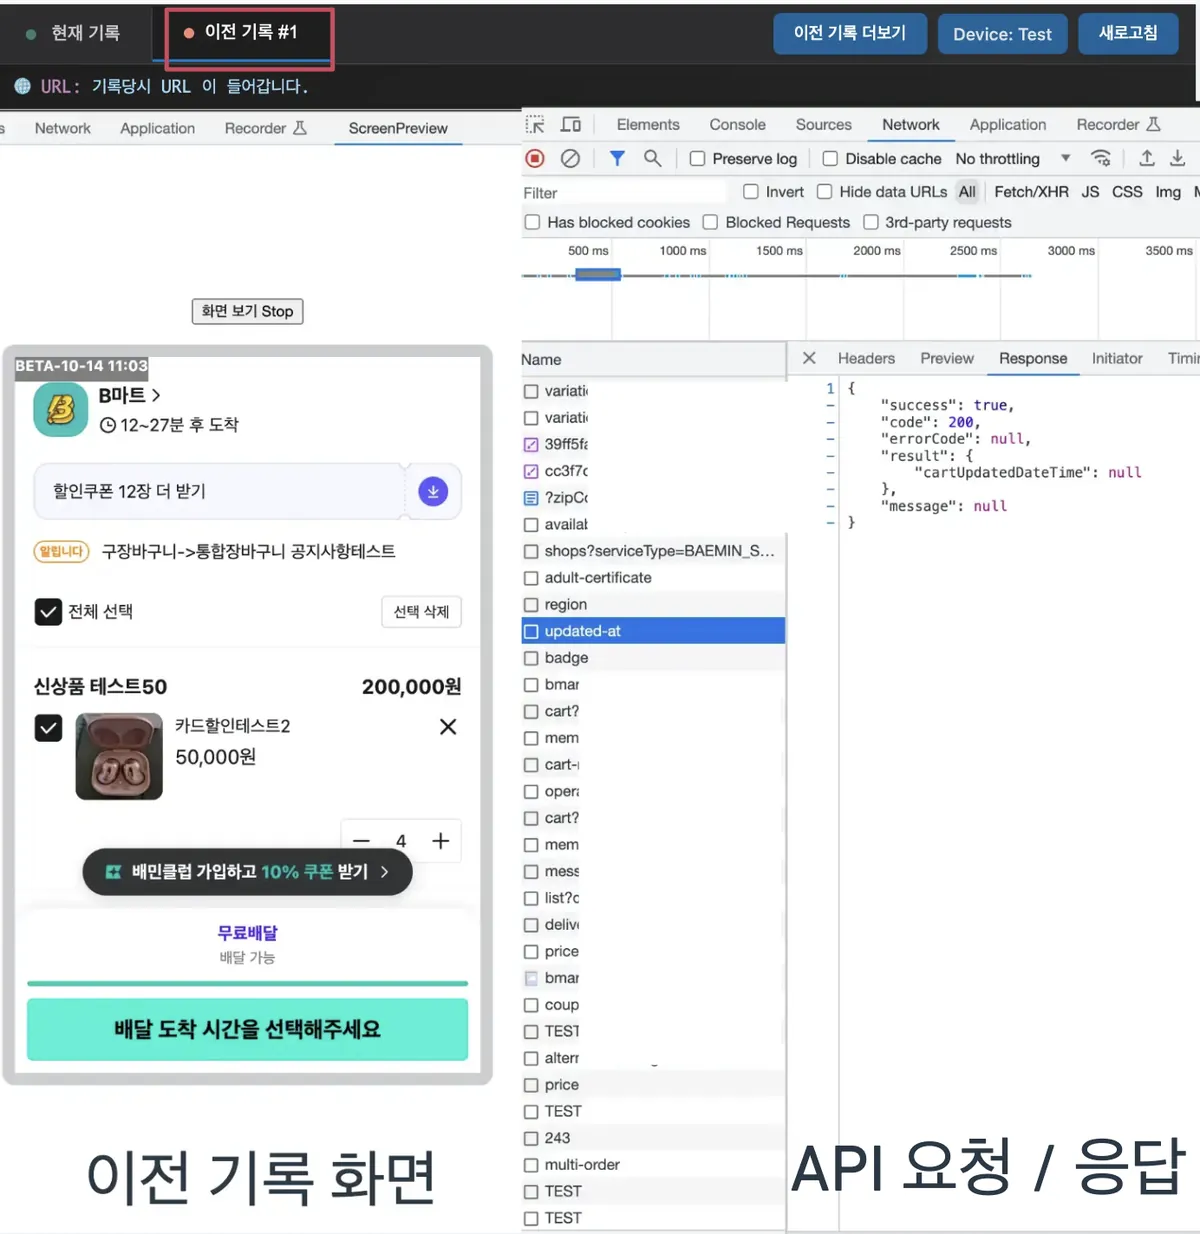Viewport: 1200px width, 1234px height.
Task: Check the Disable cache option
Action: 830,159
